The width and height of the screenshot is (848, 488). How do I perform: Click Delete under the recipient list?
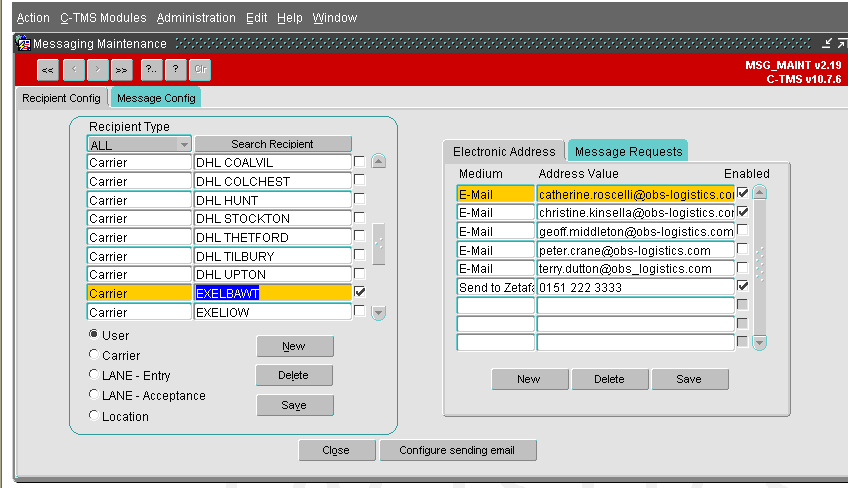(294, 375)
